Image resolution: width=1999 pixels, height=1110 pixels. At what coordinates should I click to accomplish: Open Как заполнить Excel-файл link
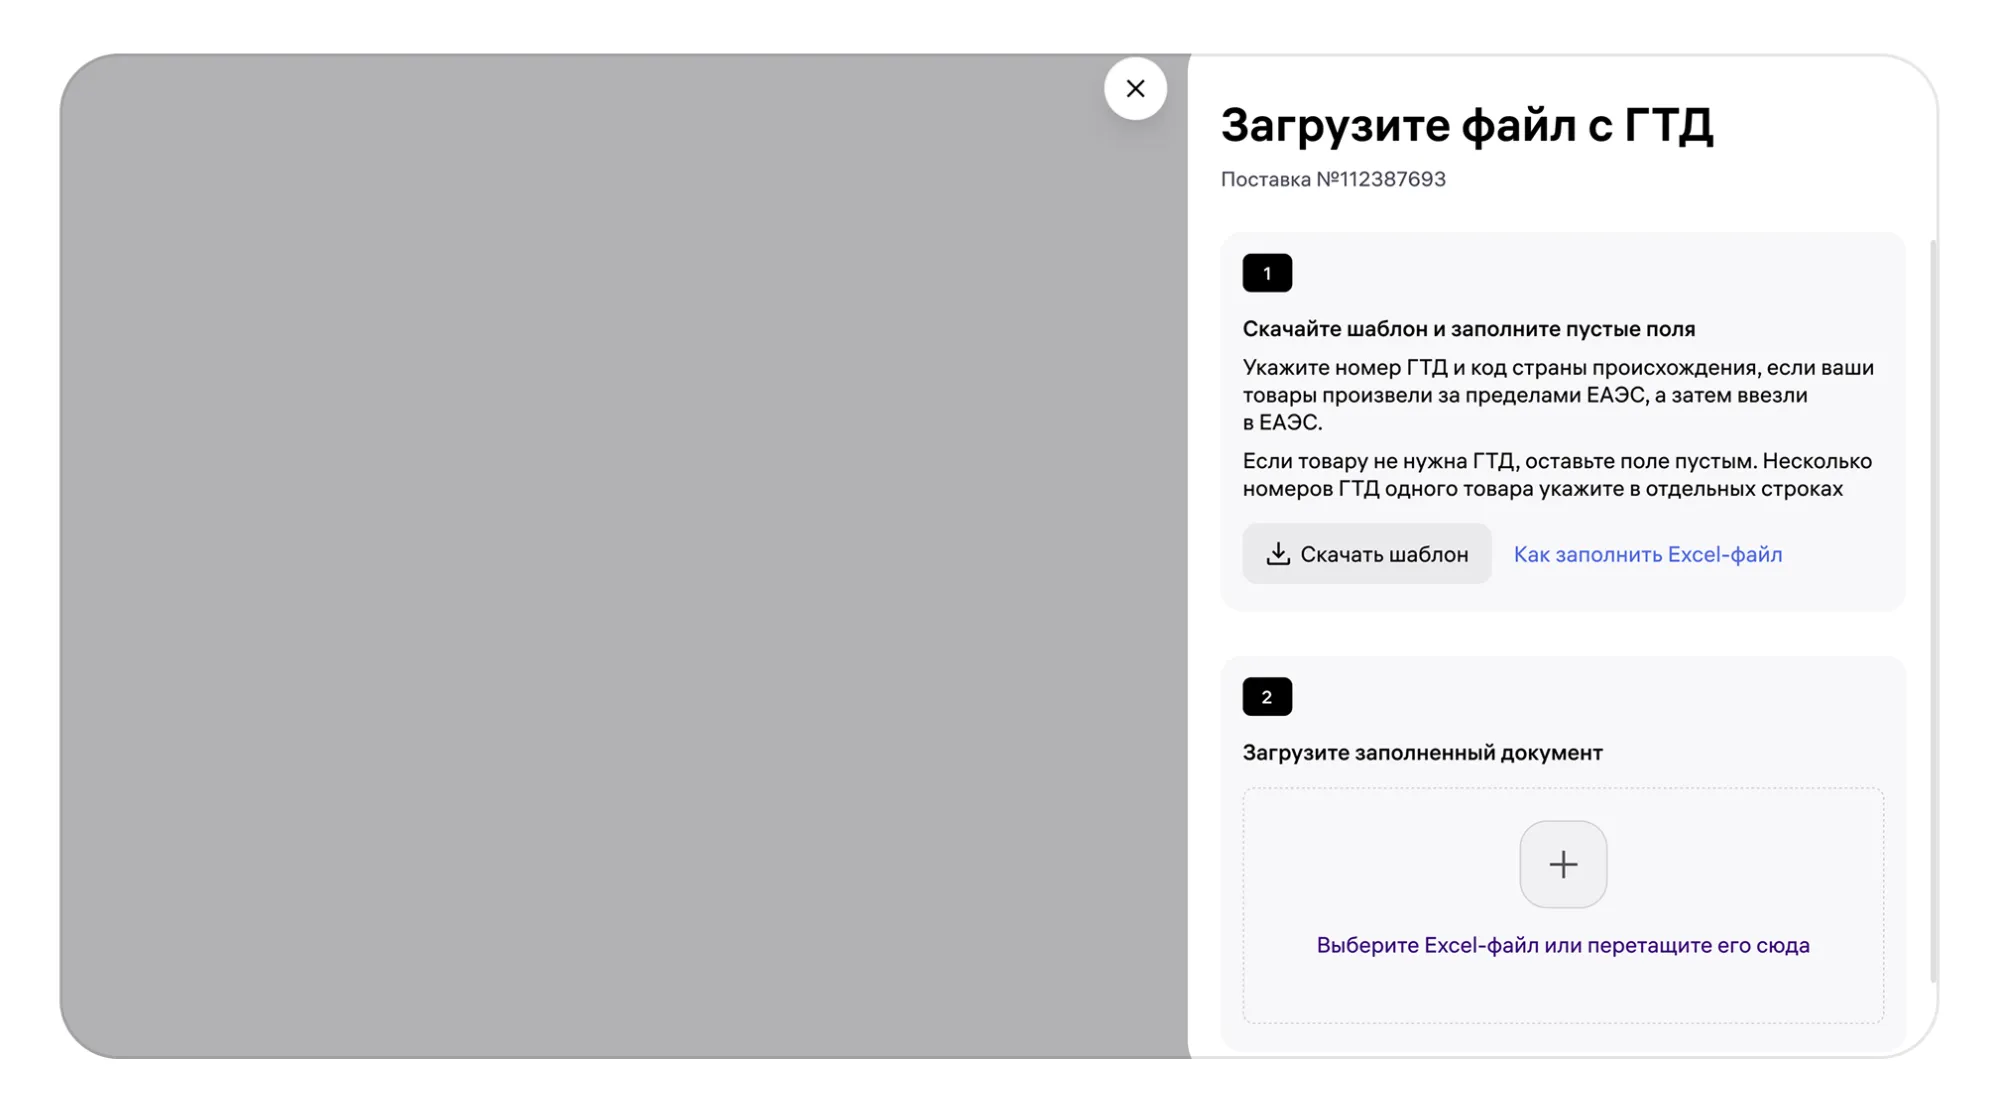pyautogui.click(x=1647, y=554)
